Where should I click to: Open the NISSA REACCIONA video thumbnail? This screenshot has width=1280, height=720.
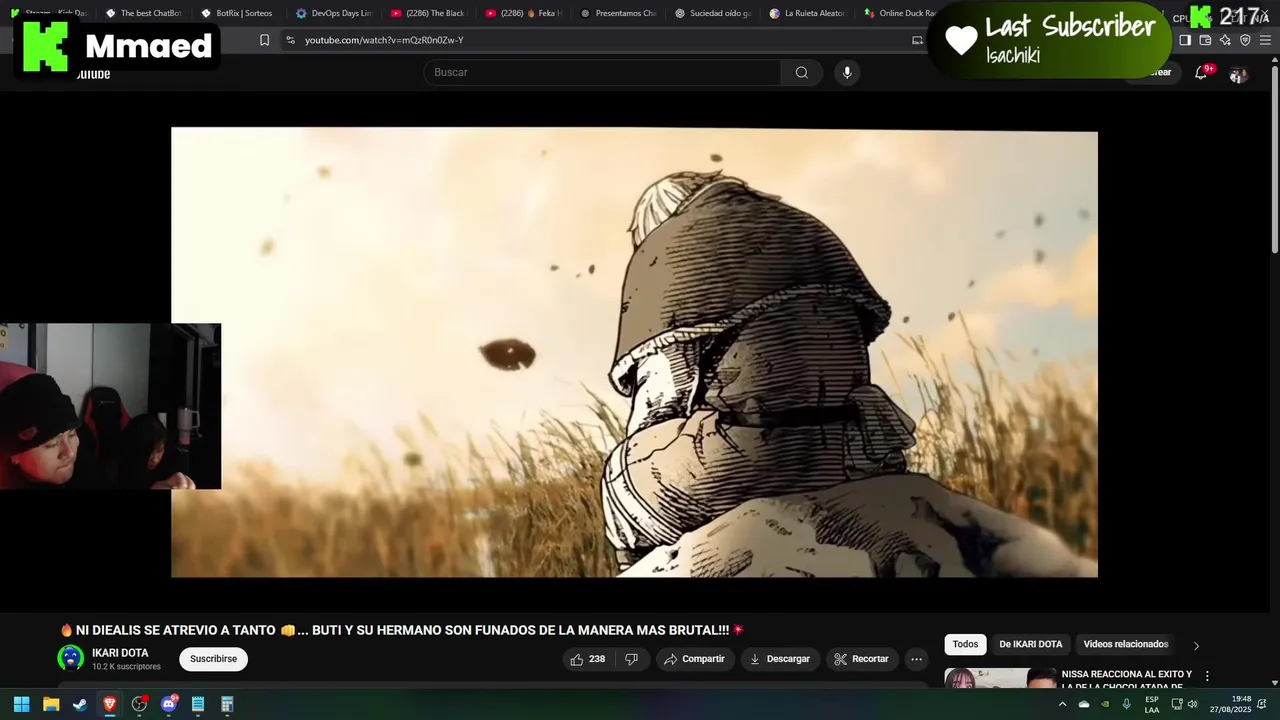(x=1000, y=679)
